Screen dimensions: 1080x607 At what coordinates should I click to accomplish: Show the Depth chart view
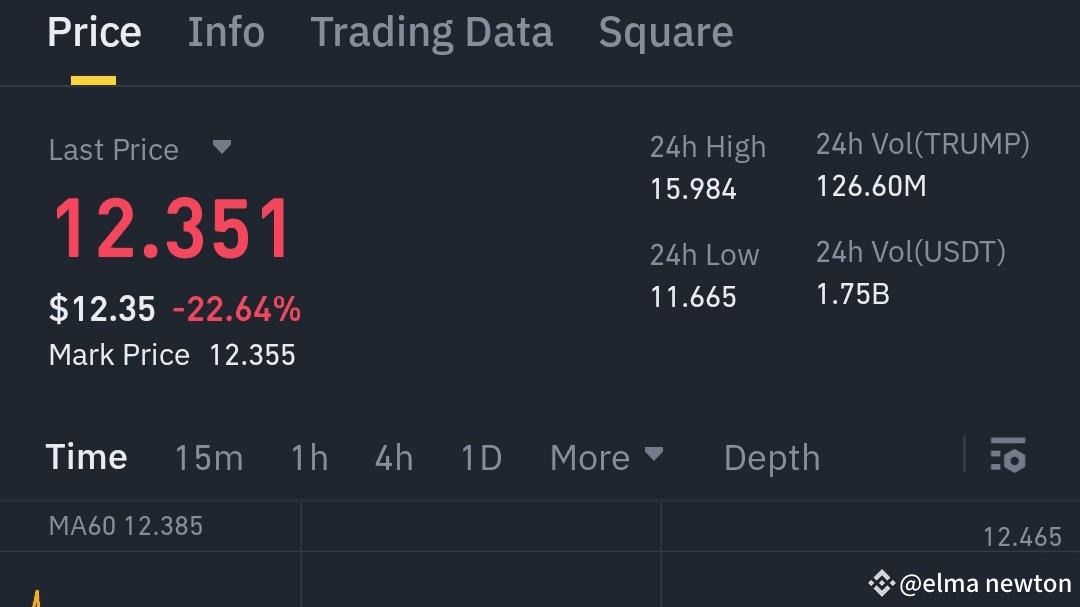coord(771,458)
